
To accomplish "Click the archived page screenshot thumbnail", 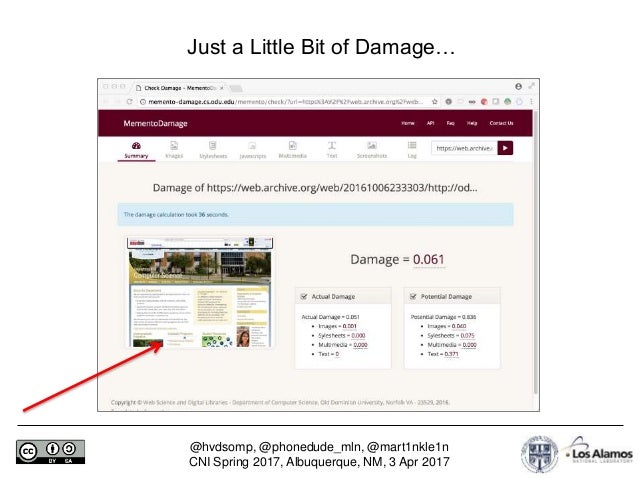I will pyautogui.click(x=200, y=292).
